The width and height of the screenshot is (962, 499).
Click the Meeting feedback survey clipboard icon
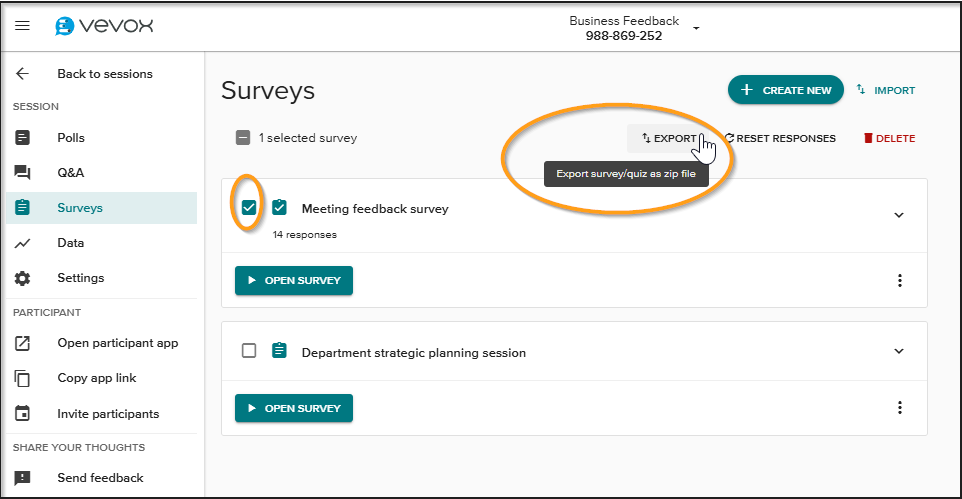click(279, 207)
